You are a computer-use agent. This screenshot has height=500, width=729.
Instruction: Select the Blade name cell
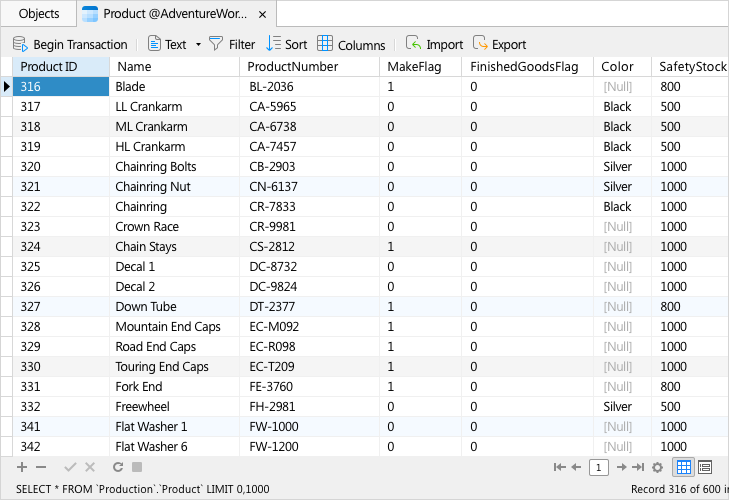point(174,87)
